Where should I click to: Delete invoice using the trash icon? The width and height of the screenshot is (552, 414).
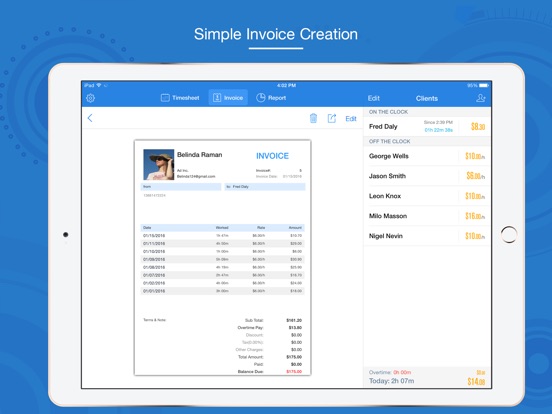(313, 118)
